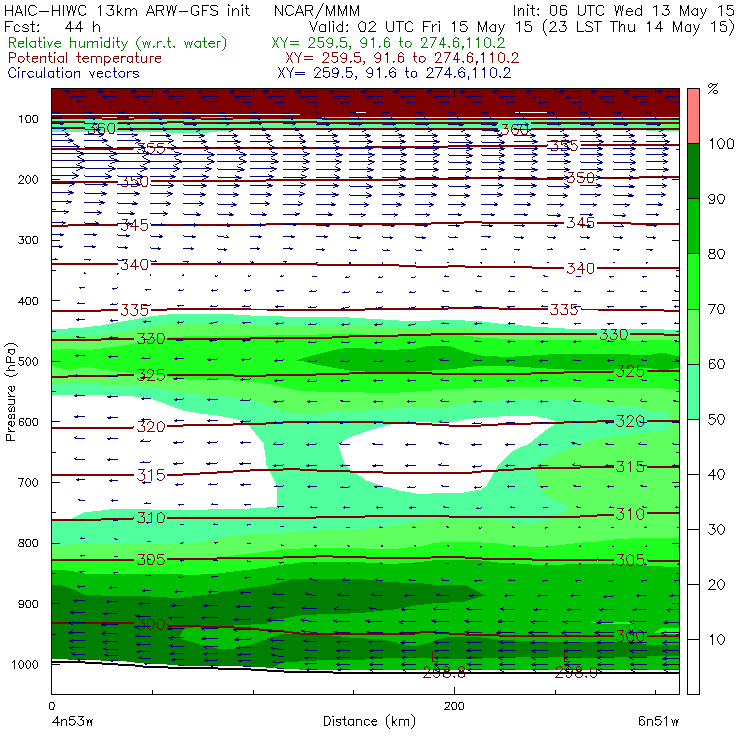
Task: Click the '800' pressure axis tick label
Action: [x=28, y=543]
